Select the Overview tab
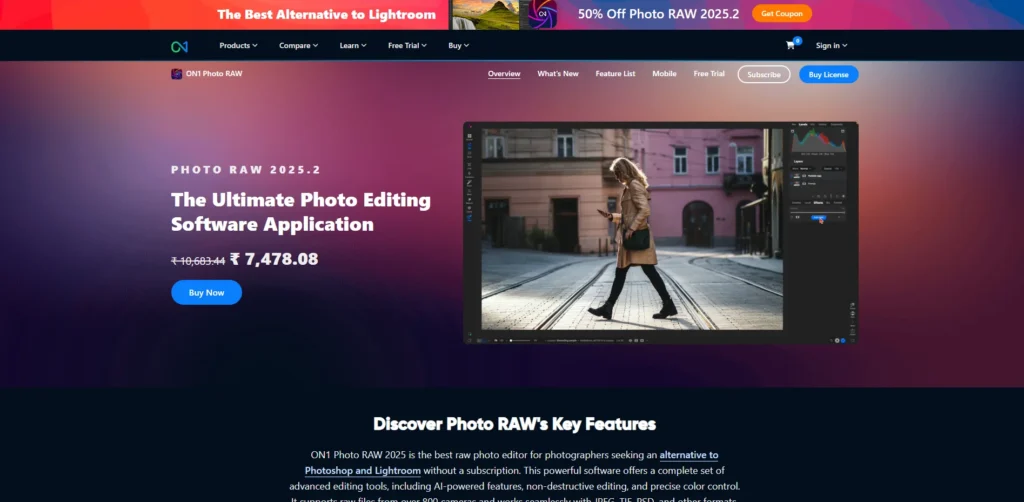Viewport: 1024px width, 502px height. coord(504,74)
